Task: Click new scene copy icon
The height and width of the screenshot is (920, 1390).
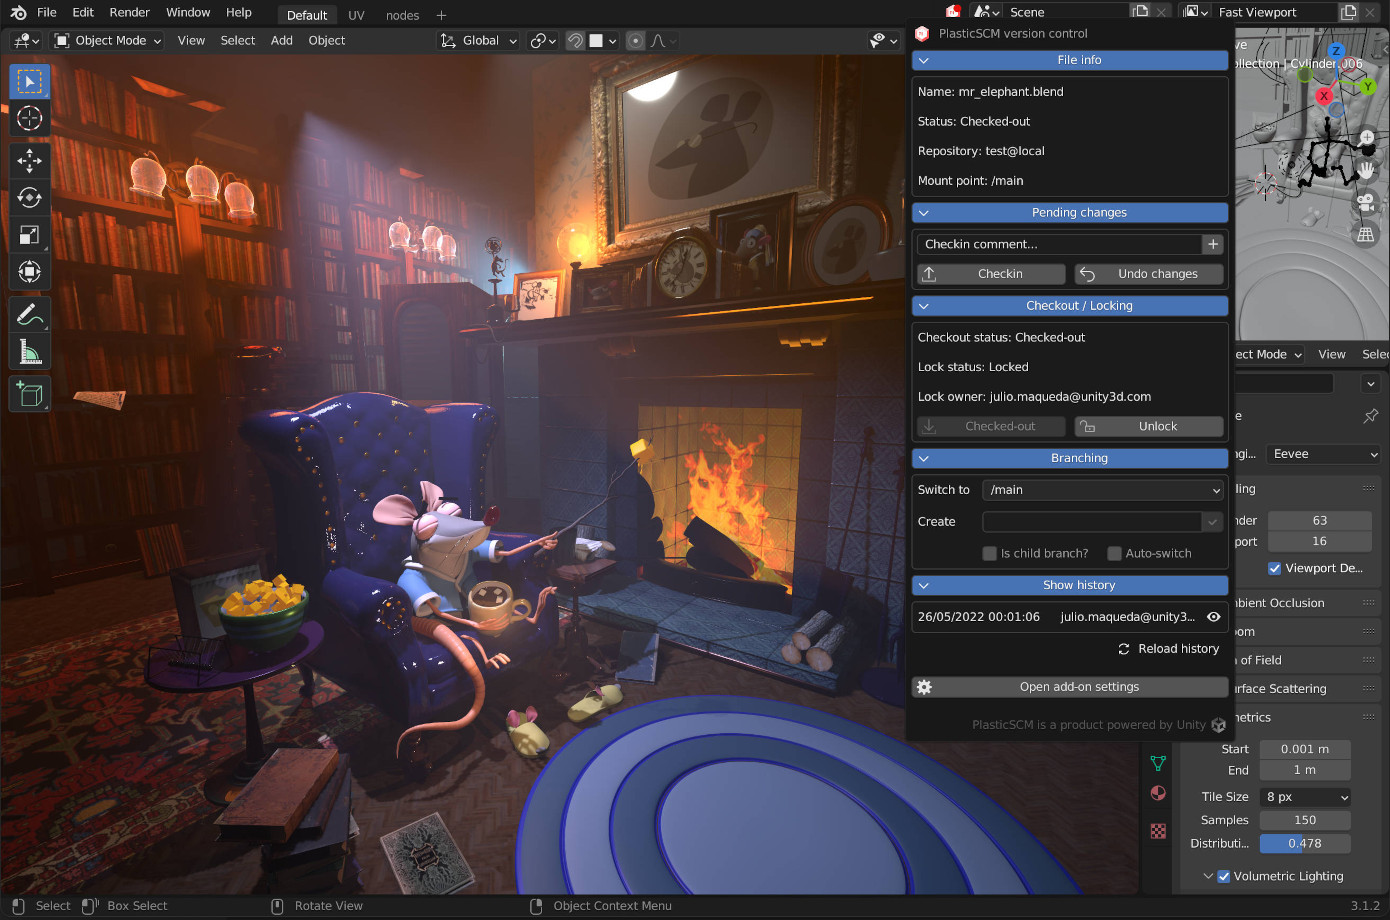Action: (1139, 12)
